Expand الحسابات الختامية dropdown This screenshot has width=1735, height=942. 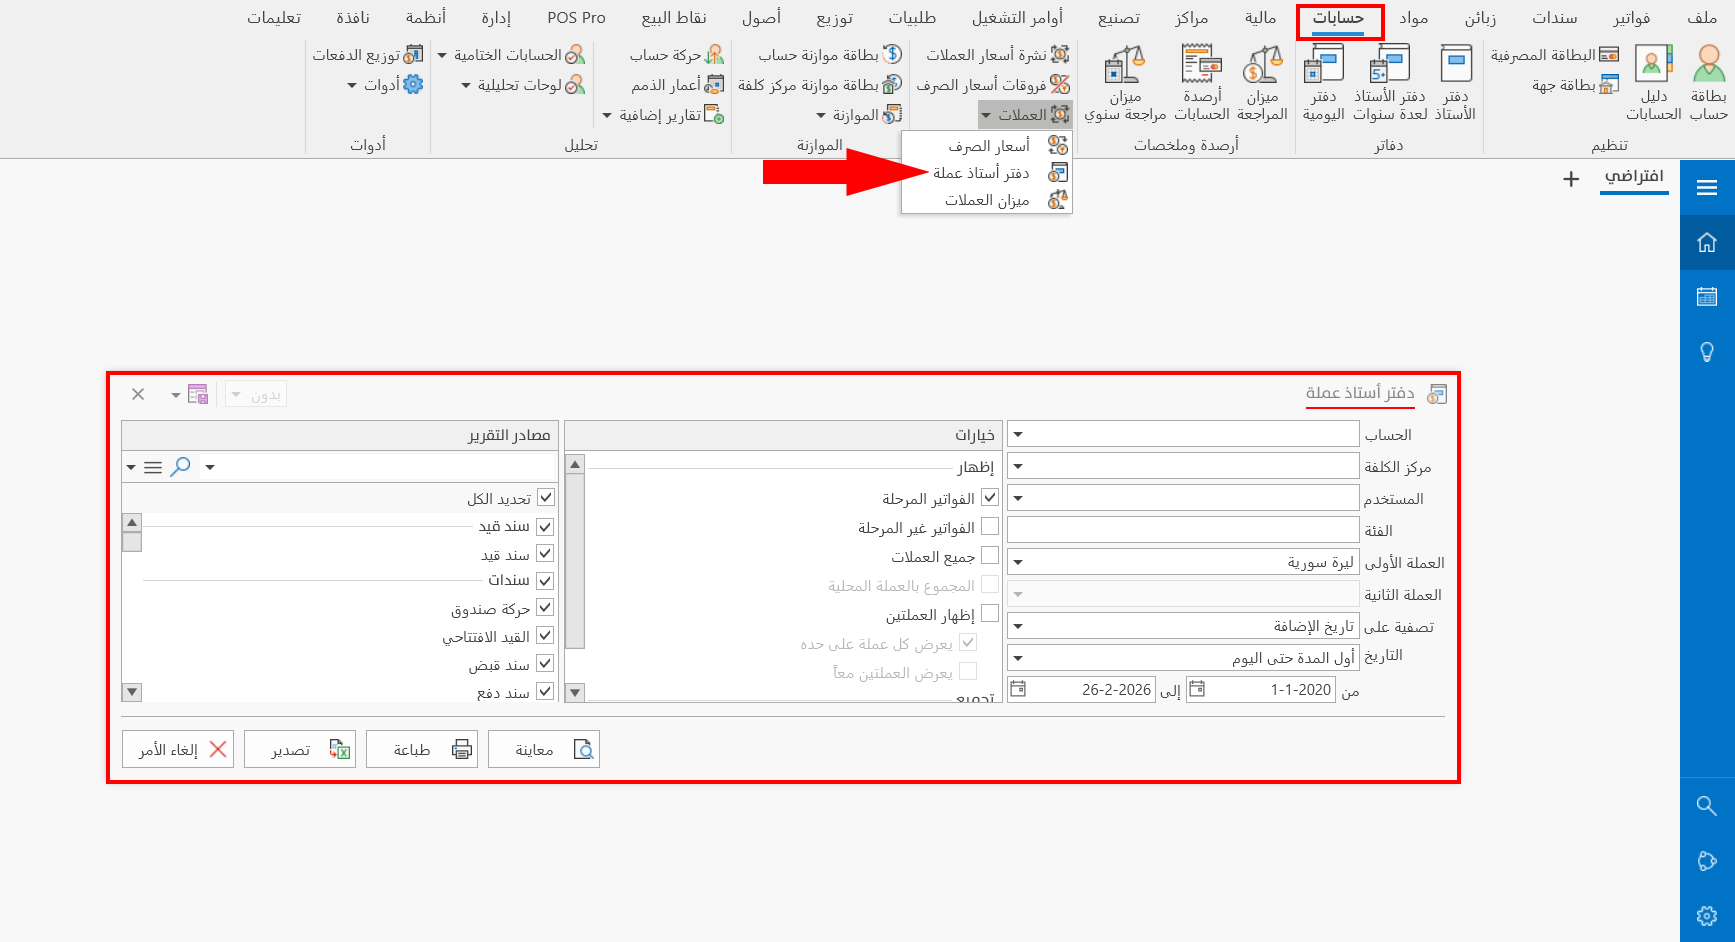click(x=511, y=55)
